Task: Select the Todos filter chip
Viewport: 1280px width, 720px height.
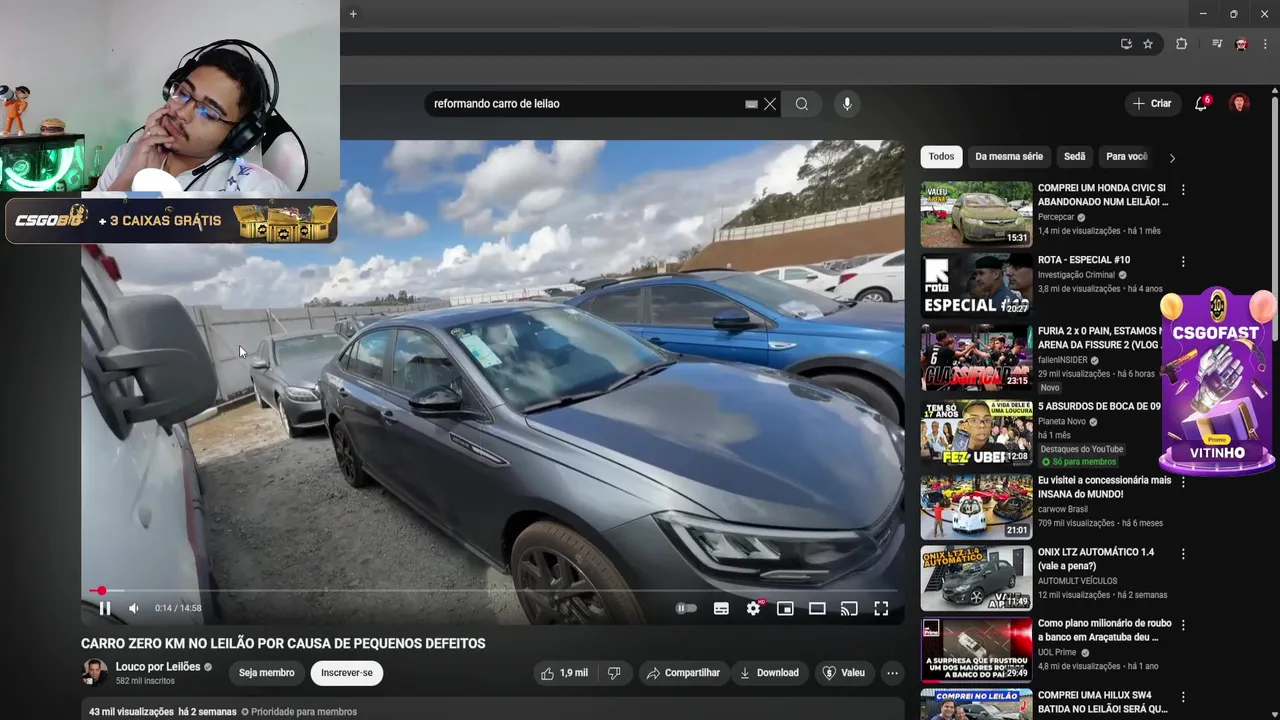Action: [941, 157]
